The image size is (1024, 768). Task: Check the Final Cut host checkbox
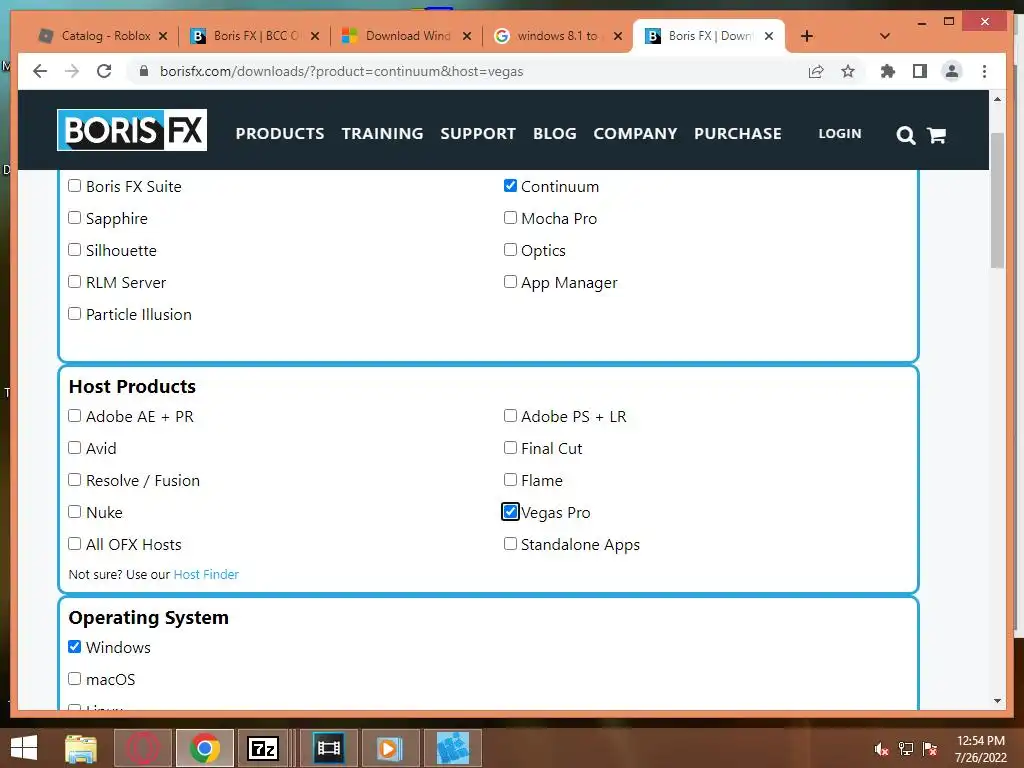(x=510, y=448)
